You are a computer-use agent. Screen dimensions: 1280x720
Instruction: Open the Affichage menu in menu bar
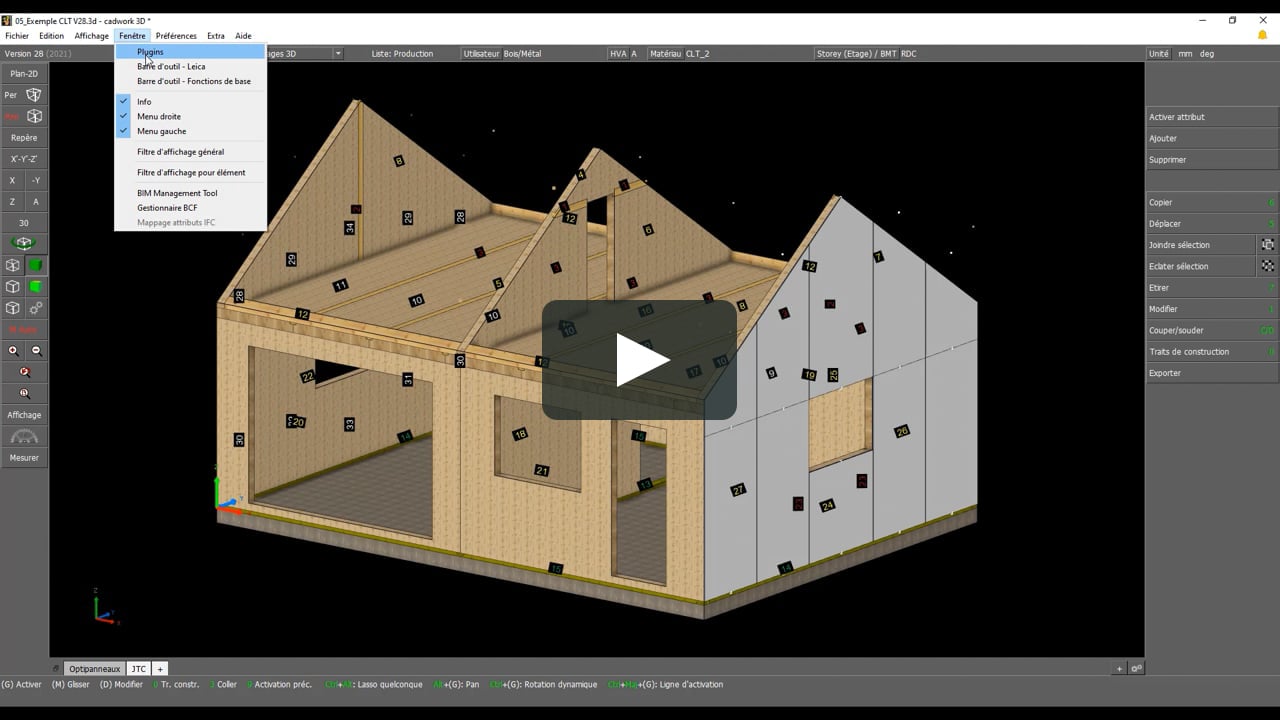coord(91,36)
